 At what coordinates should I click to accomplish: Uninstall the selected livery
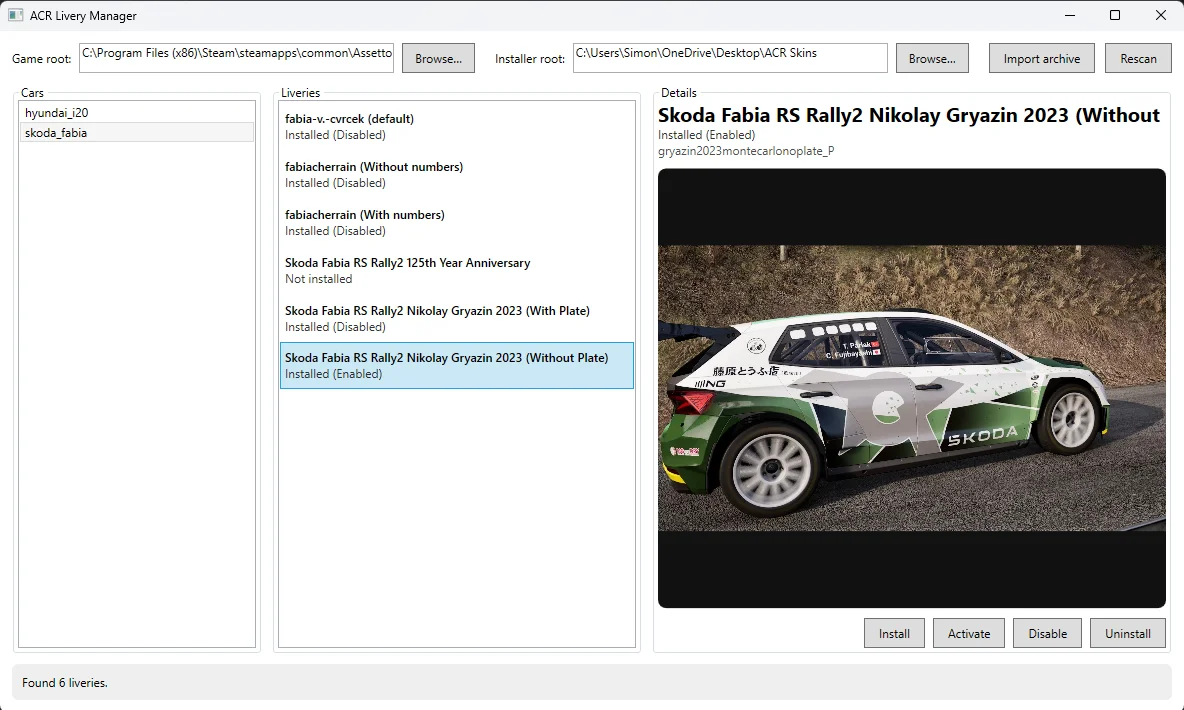[x=1127, y=633]
